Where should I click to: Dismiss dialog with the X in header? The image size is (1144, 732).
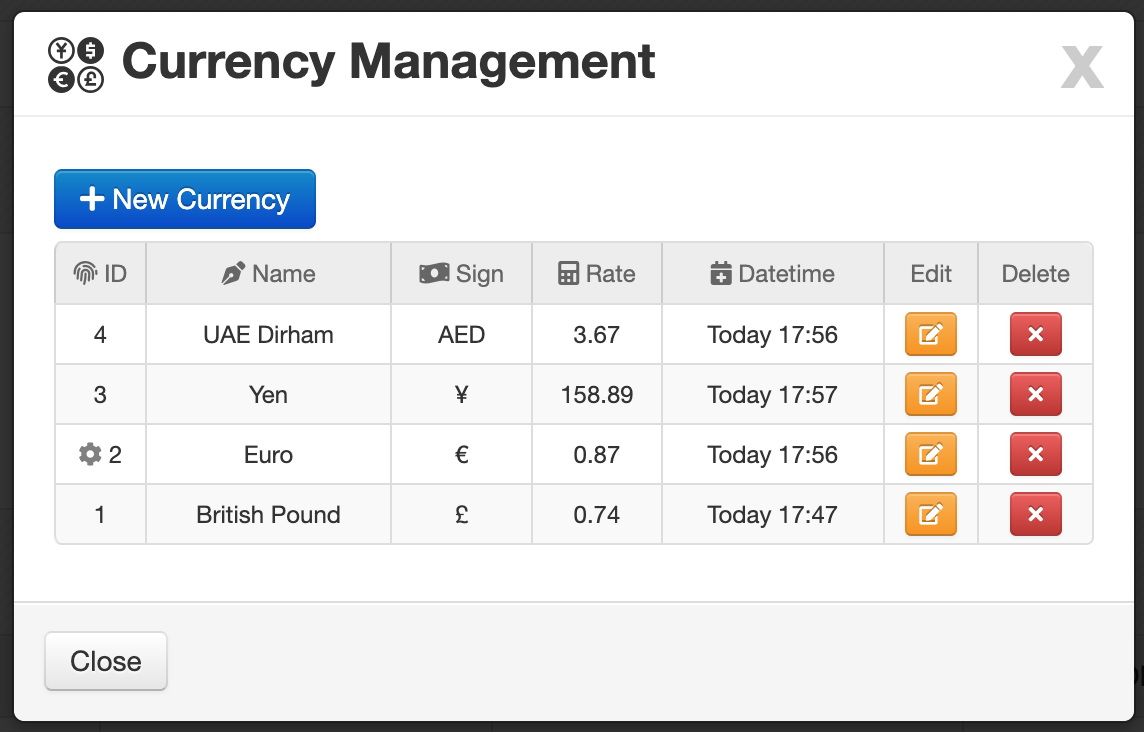(x=1082, y=66)
